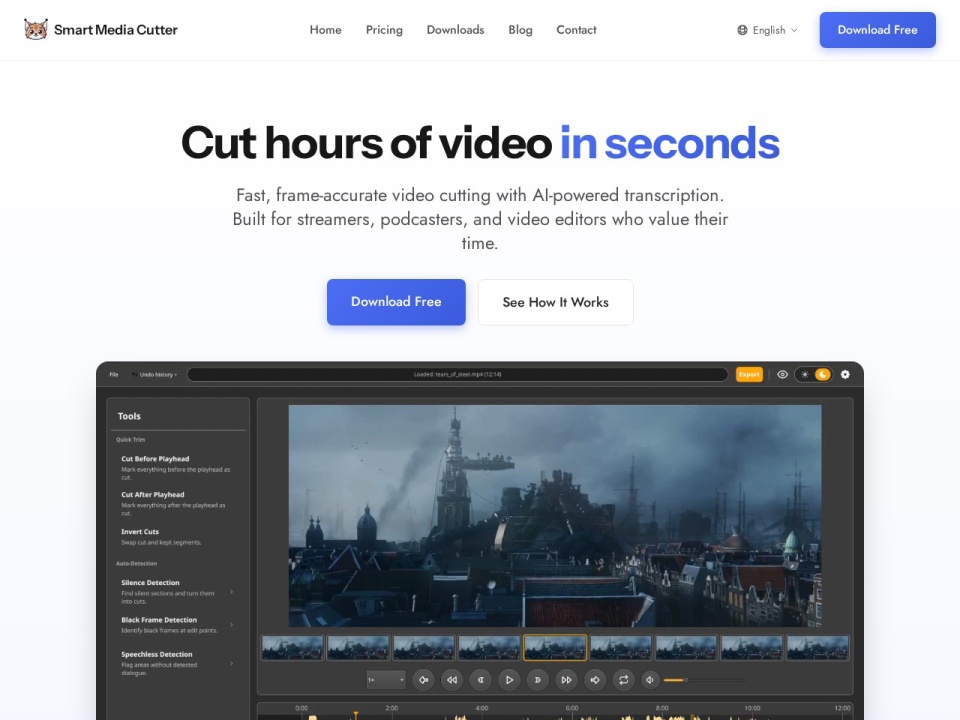Viewport: 960px width, 720px height.
Task: Click the loaded file name bar
Action: (x=457, y=375)
